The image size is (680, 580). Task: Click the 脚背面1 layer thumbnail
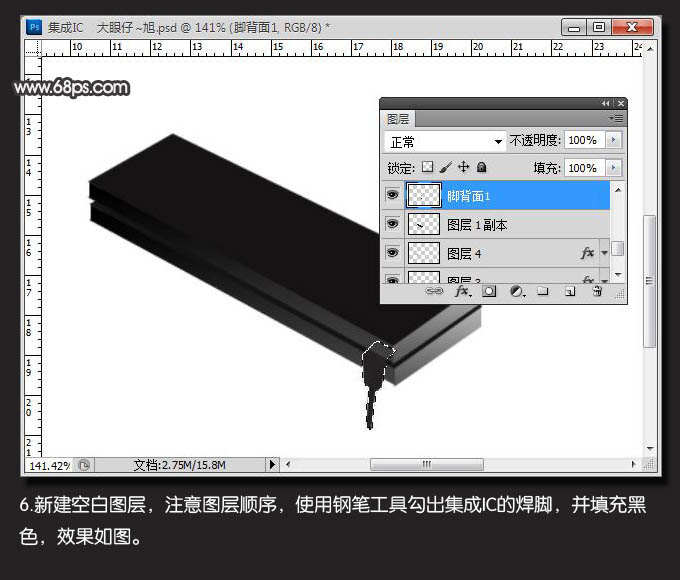(x=424, y=195)
